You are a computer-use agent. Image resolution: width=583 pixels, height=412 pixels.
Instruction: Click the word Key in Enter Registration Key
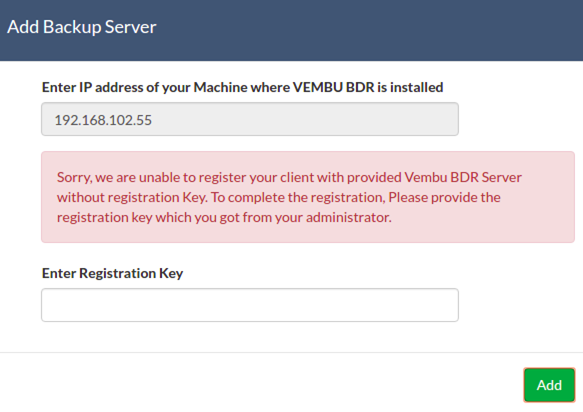171,274
